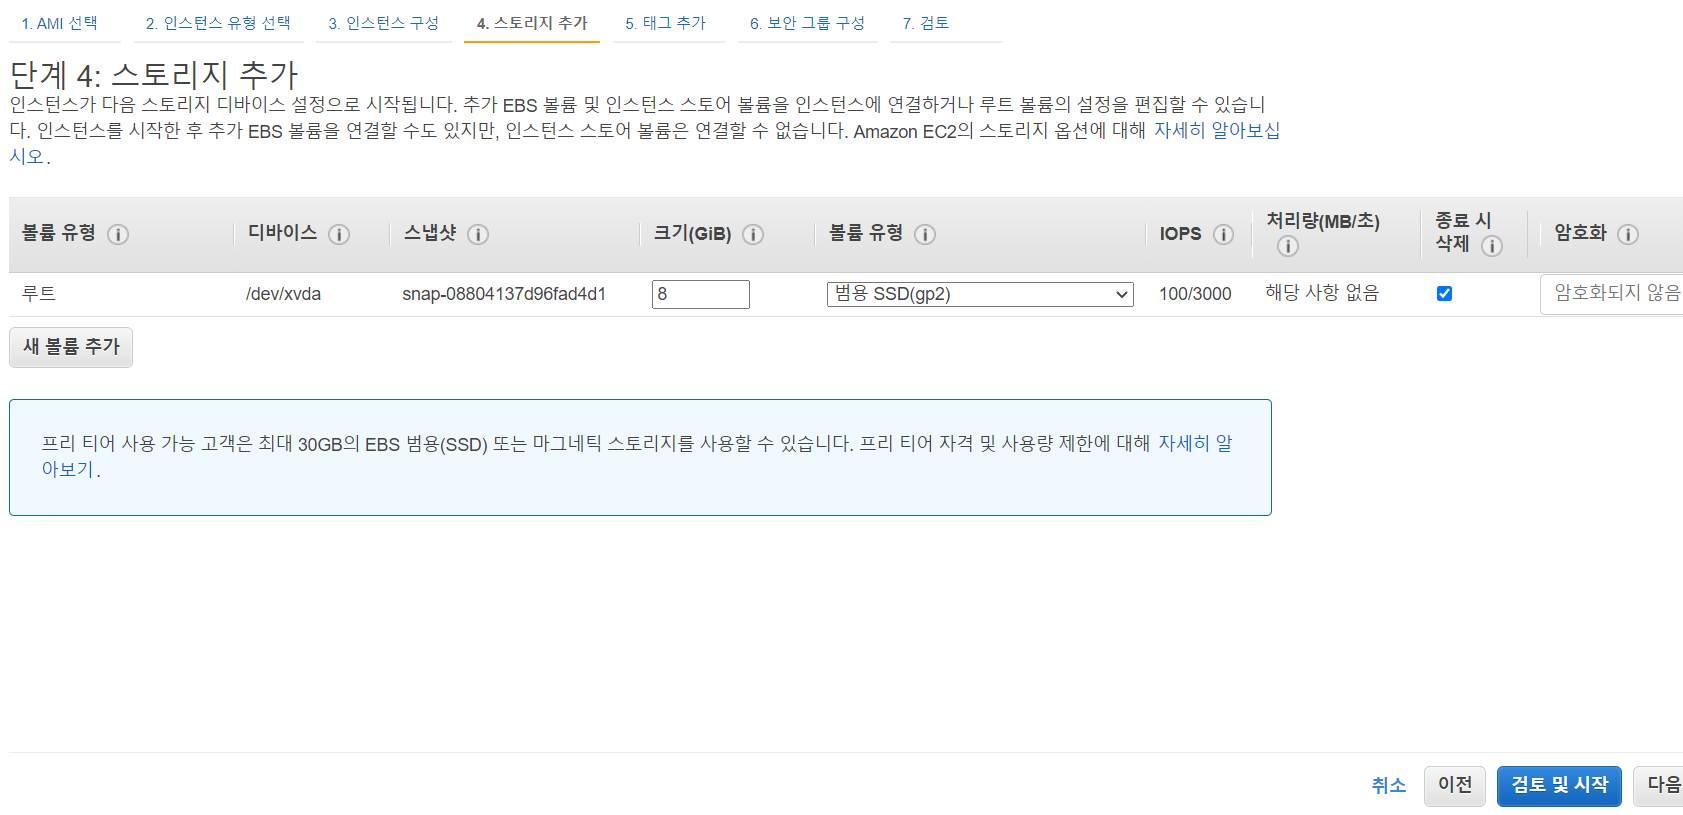
Task: Show info tooltip for 디바이스 column
Action: click(x=339, y=235)
